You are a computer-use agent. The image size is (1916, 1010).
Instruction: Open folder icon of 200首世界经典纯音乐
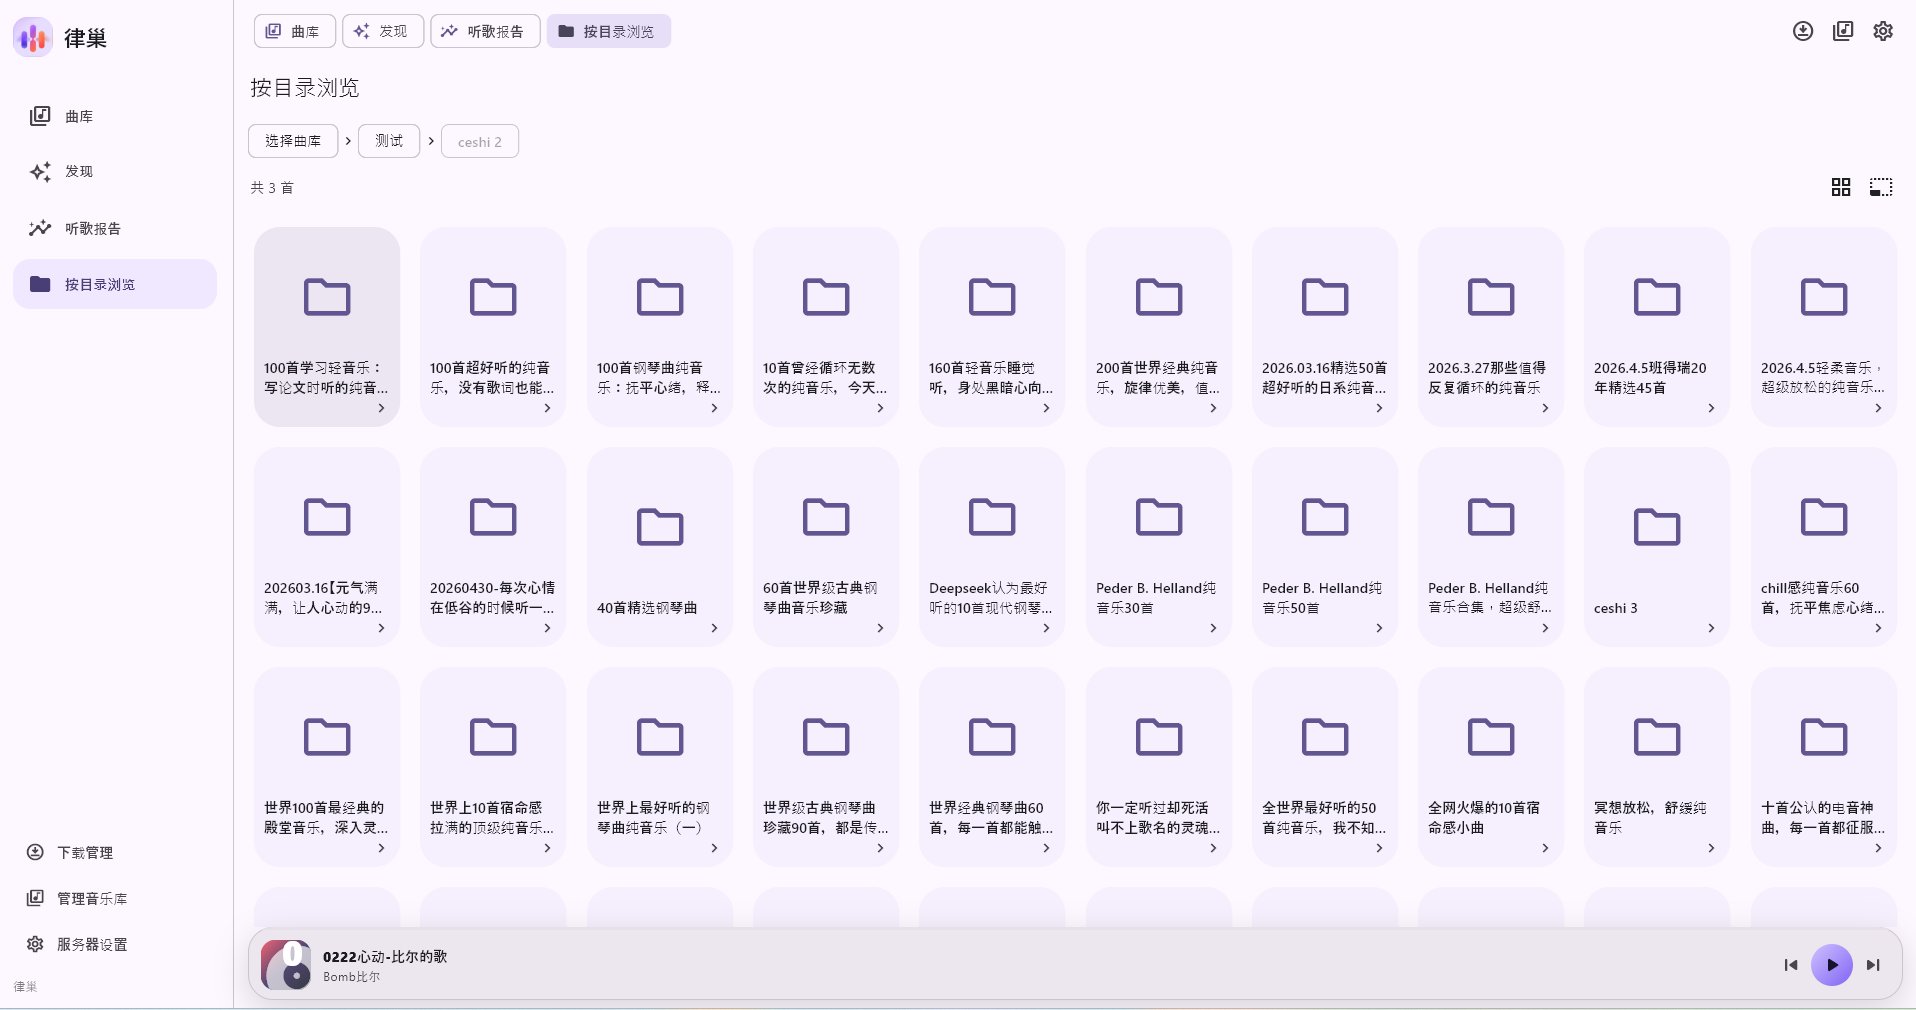pyautogui.click(x=1159, y=297)
